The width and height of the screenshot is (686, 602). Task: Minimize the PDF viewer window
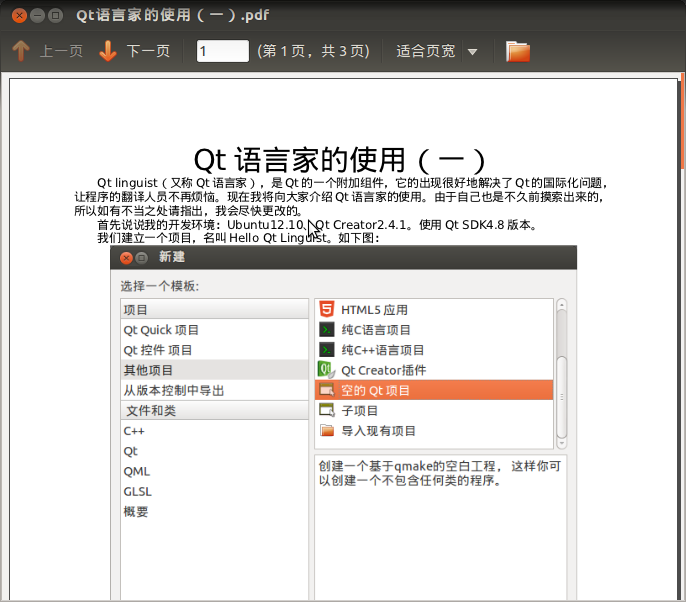click(x=37, y=16)
